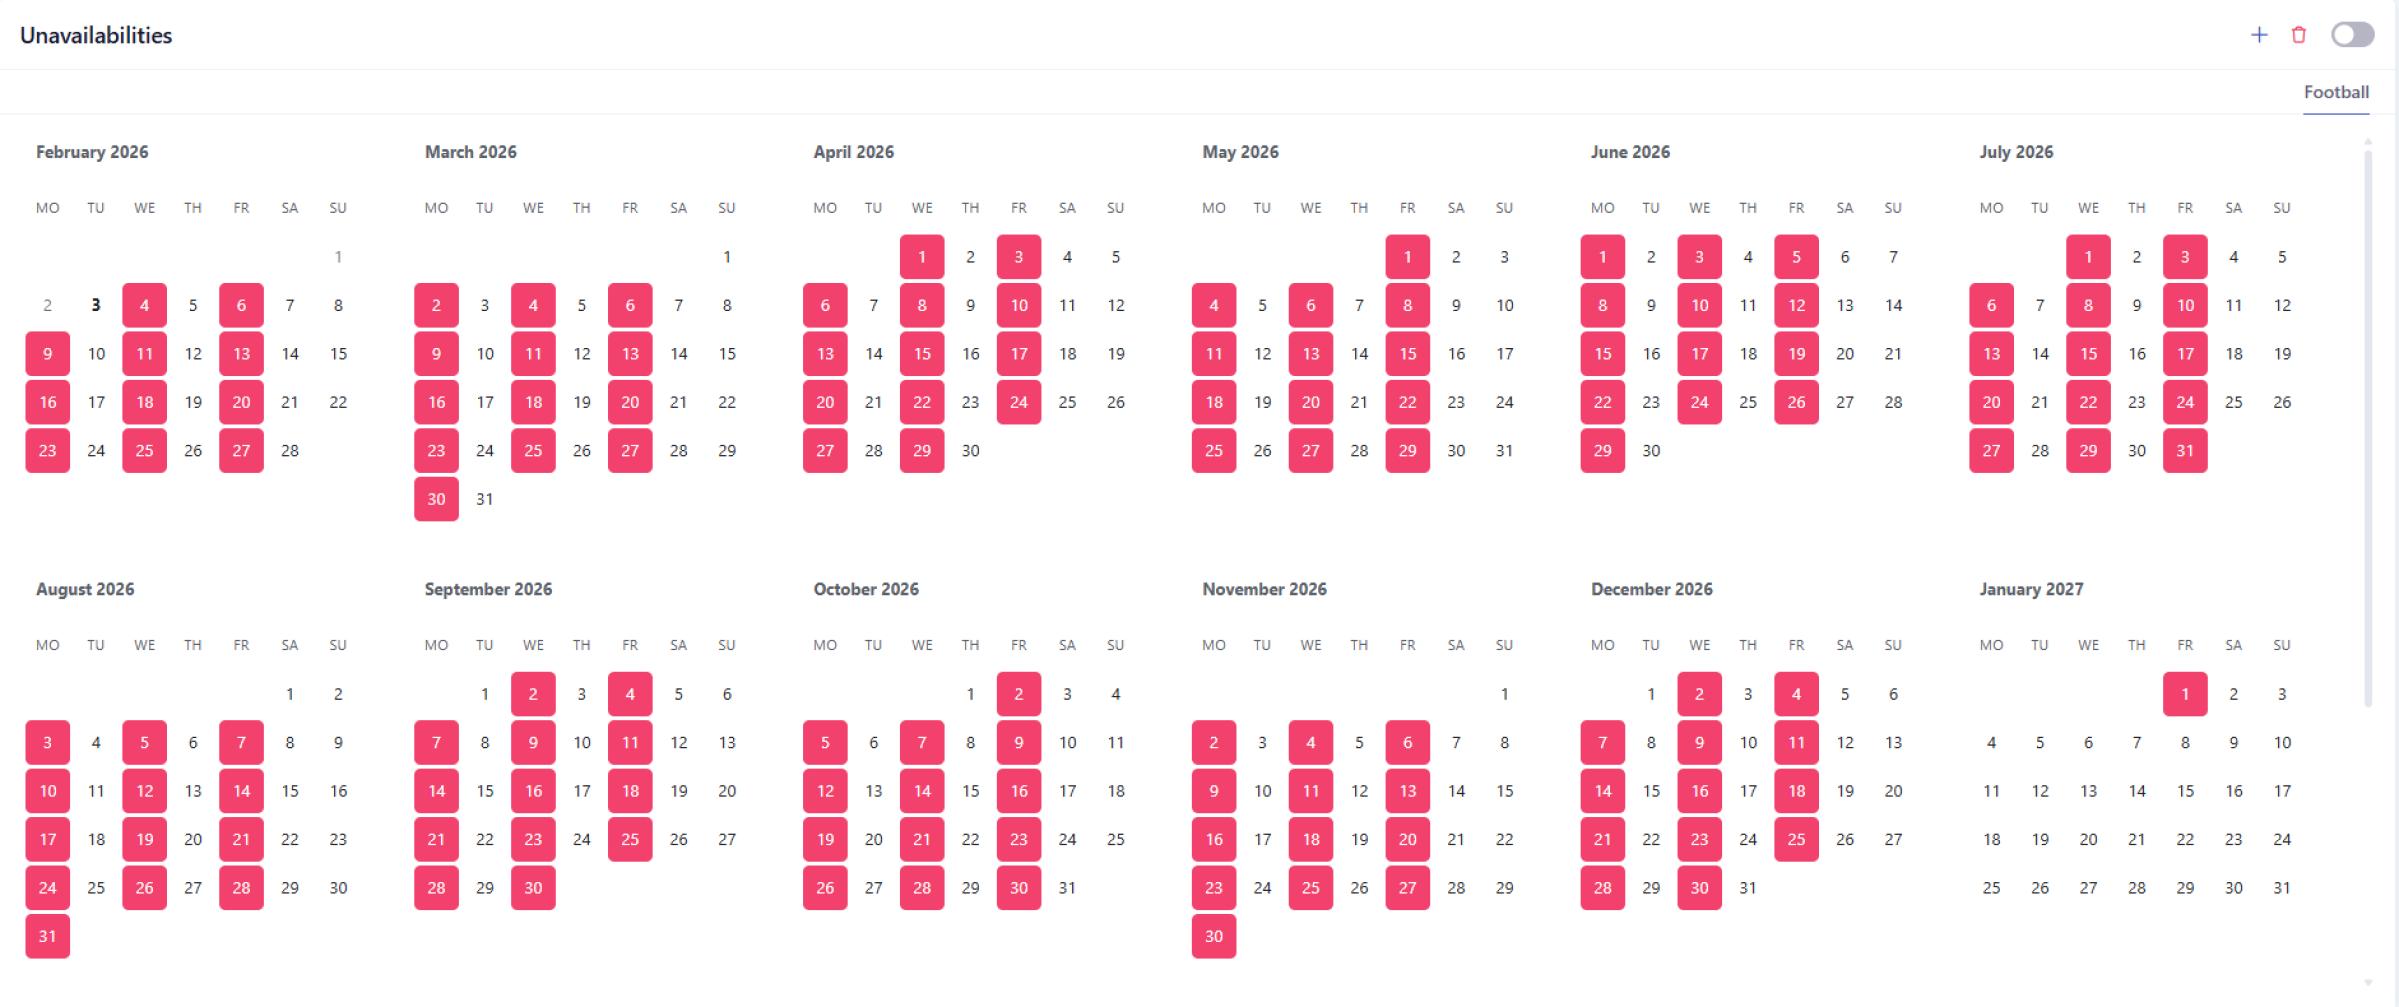Select today's bold date February 3, 2026
The height and width of the screenshot is (1007, 2399).
(96, 306)
